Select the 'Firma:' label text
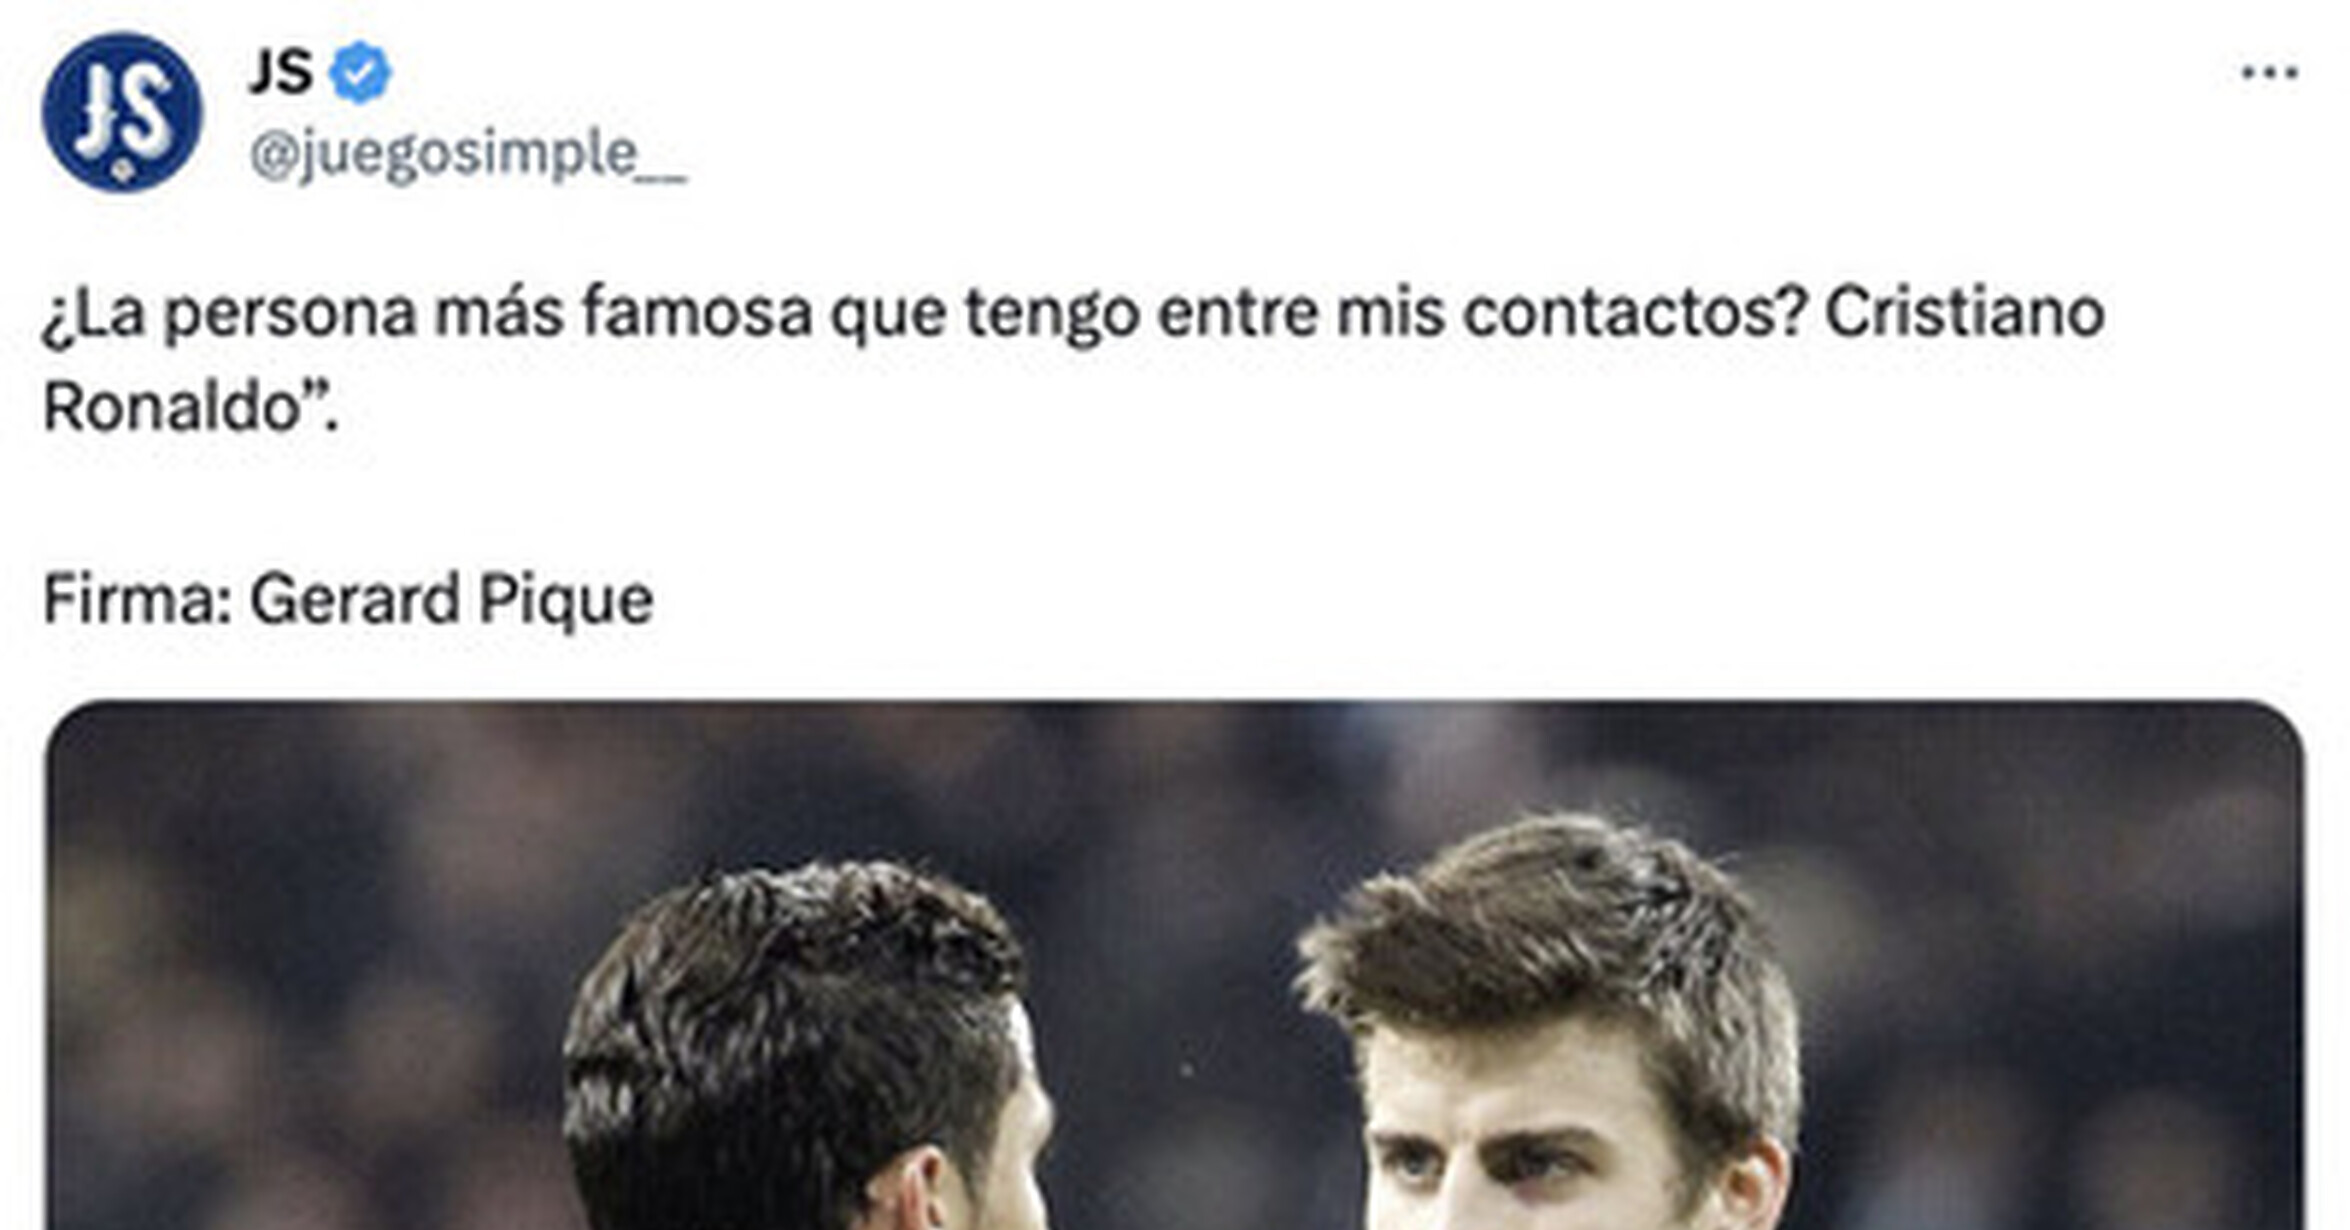This screenshot has width=2350, height=1230. tap(138, 599)
